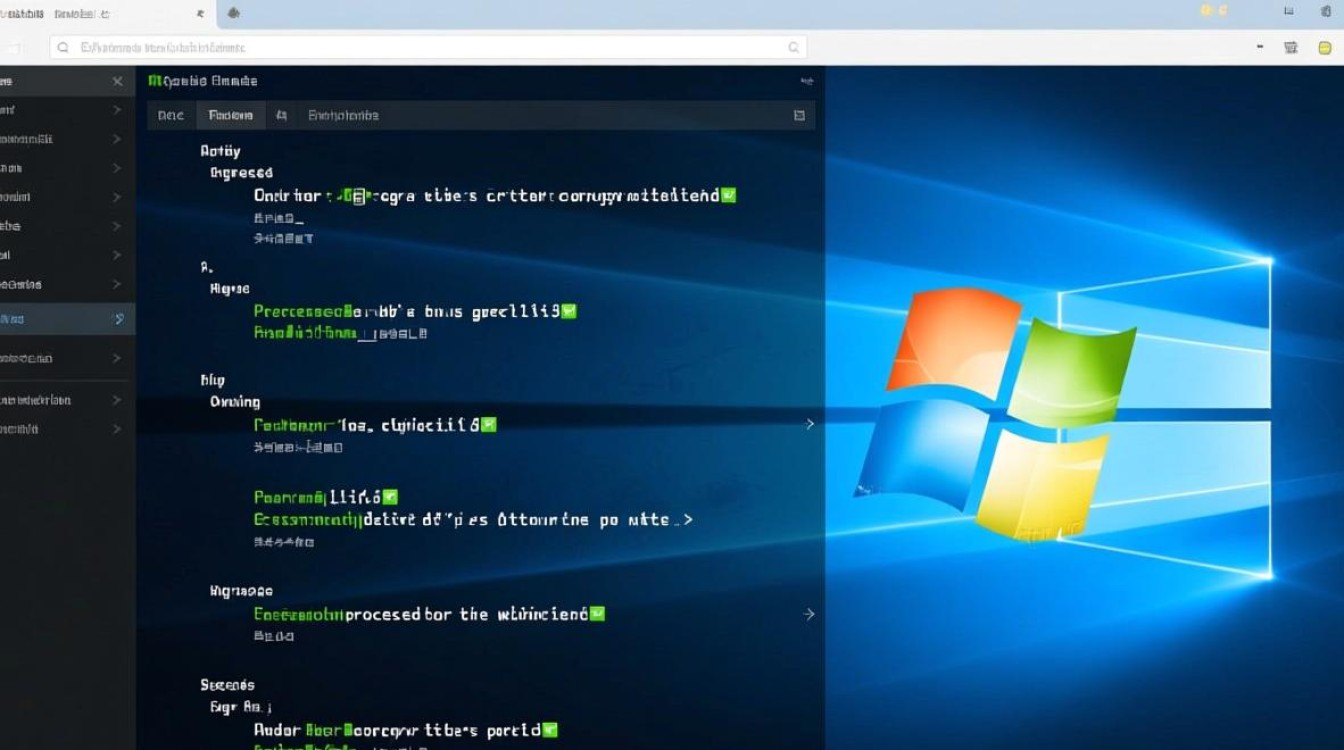Select the green status icon in the first result line
The width and height of the screenshot is (1344, 750).
731,195
